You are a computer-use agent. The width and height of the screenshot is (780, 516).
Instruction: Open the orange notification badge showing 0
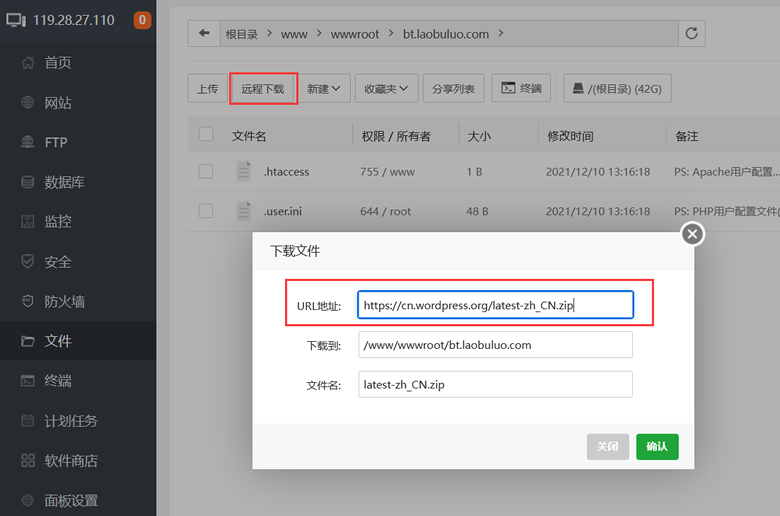[142, 20]
